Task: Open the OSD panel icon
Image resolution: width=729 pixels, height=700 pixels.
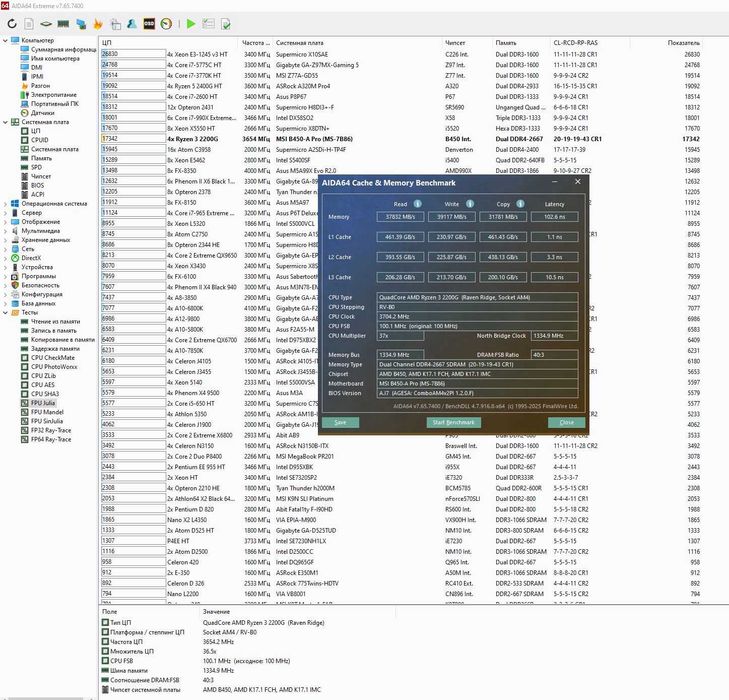Action: [x=149, y=24]
